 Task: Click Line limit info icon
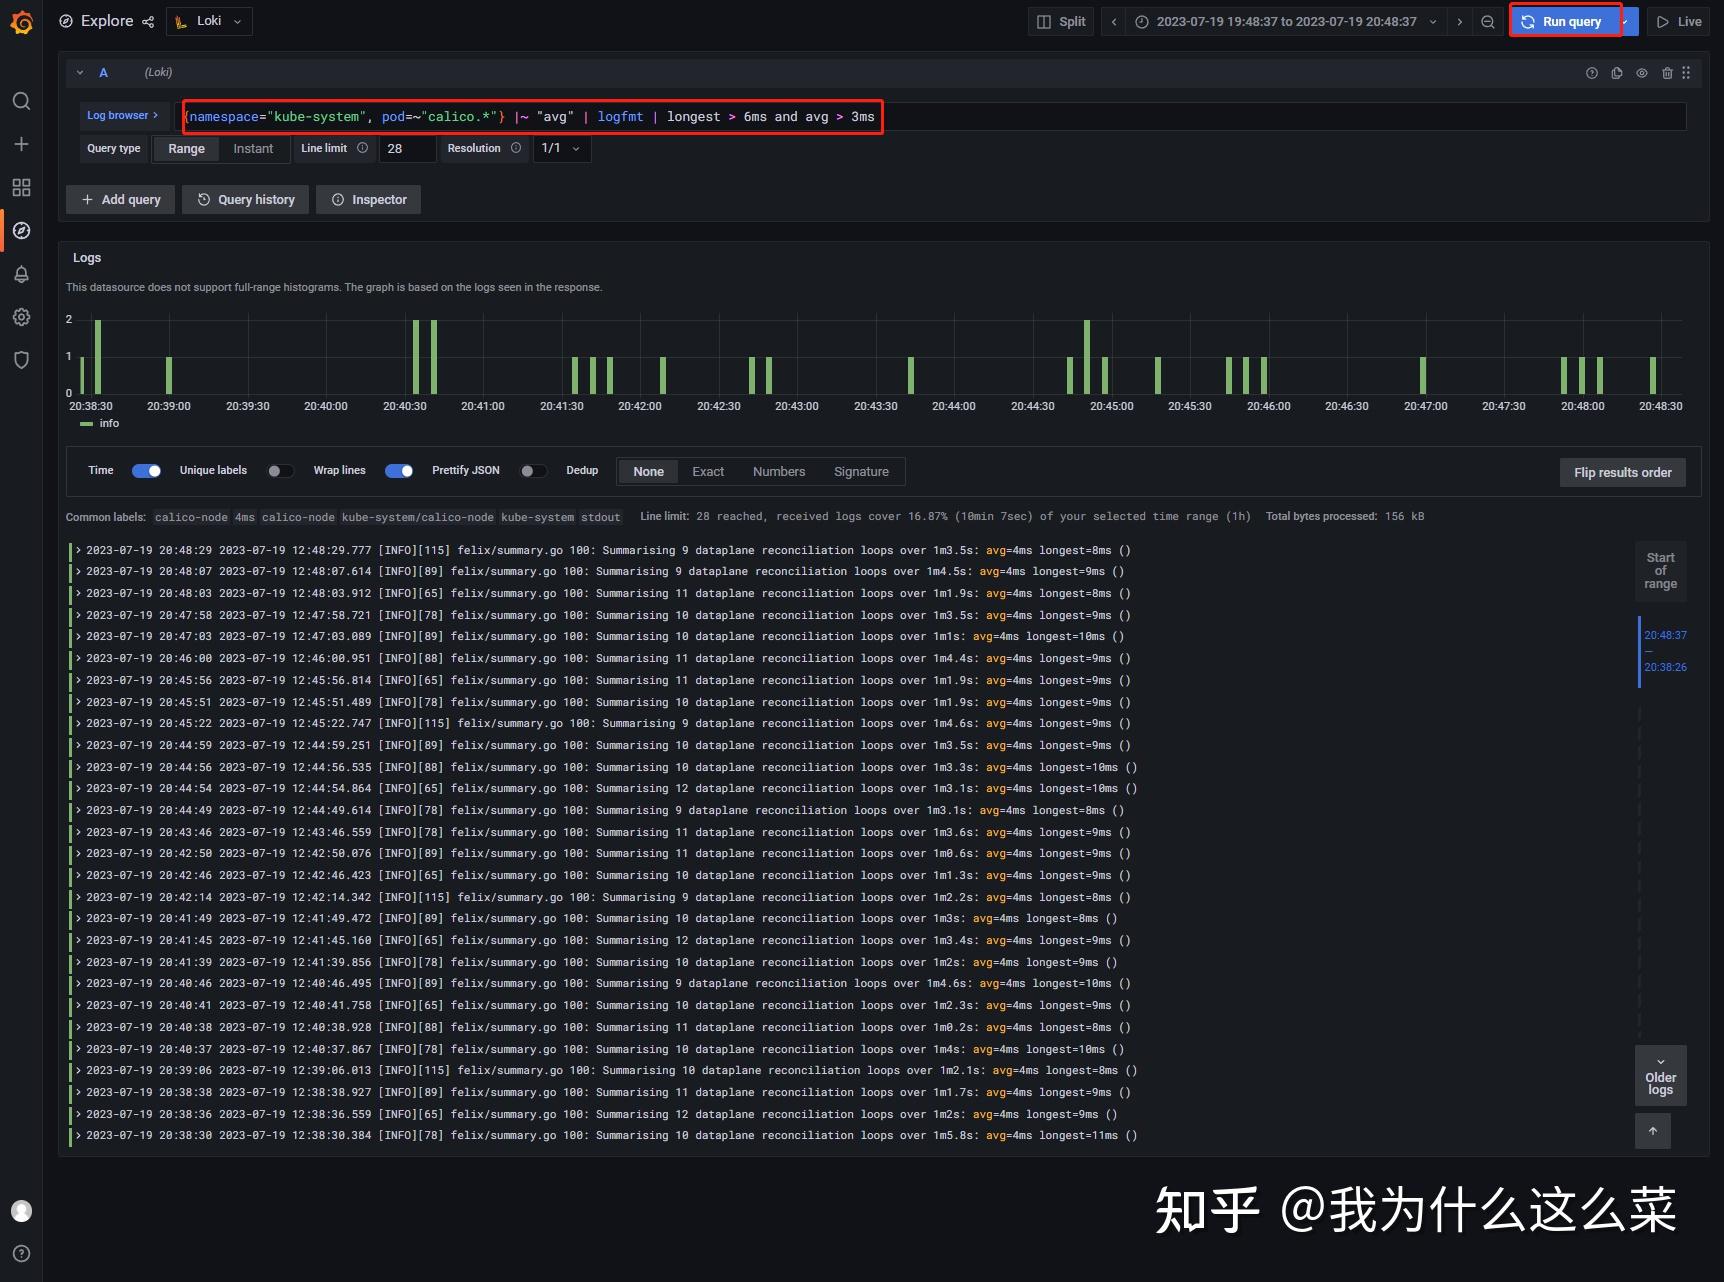click(x=362, y=148)
